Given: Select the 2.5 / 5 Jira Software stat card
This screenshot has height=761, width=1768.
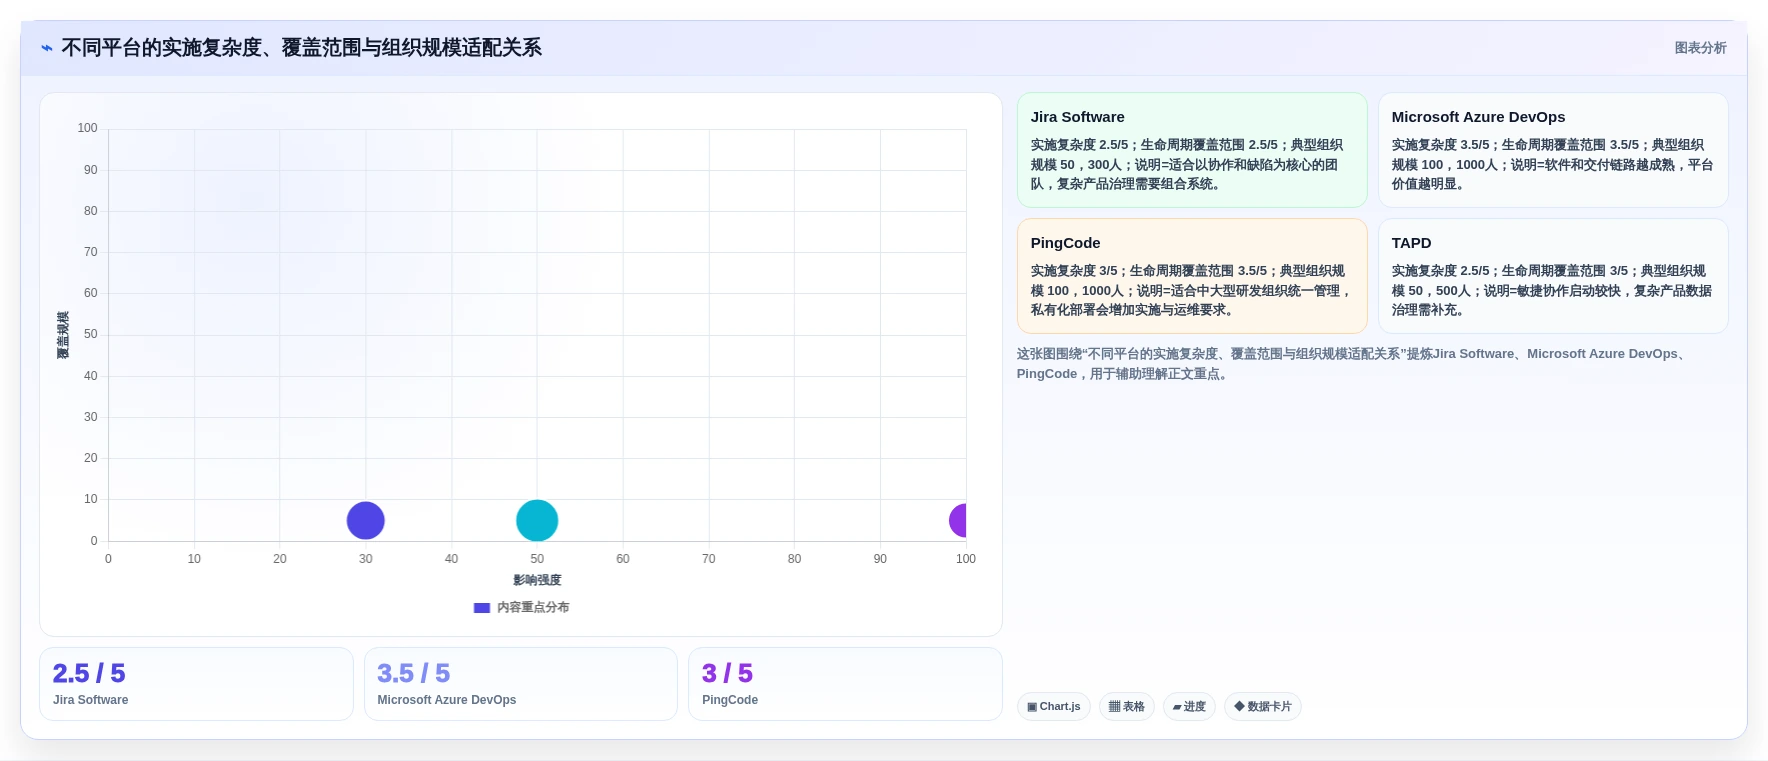Looking at the screenshot, I should 196,684.
